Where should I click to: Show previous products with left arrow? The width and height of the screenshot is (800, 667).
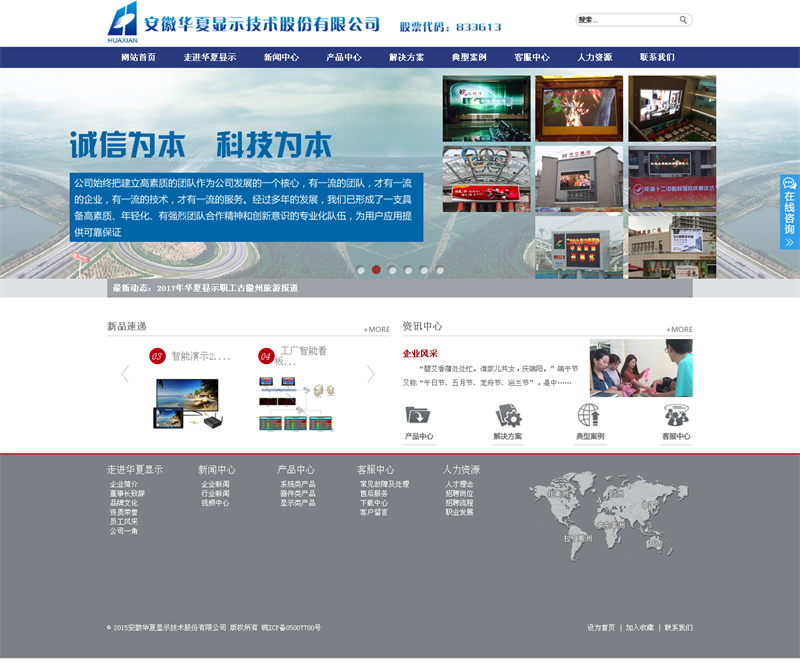[126, 374]
